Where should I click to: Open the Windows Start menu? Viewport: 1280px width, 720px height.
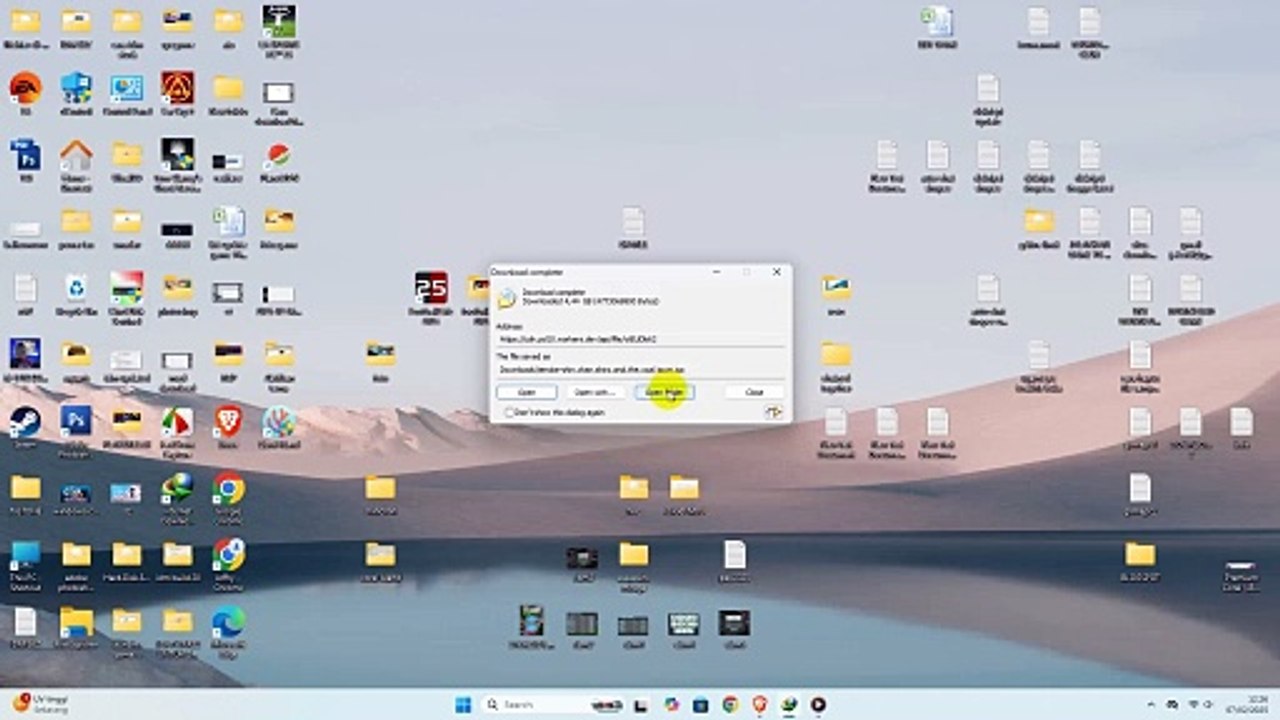pyautogui.click(x=464, y=704)
